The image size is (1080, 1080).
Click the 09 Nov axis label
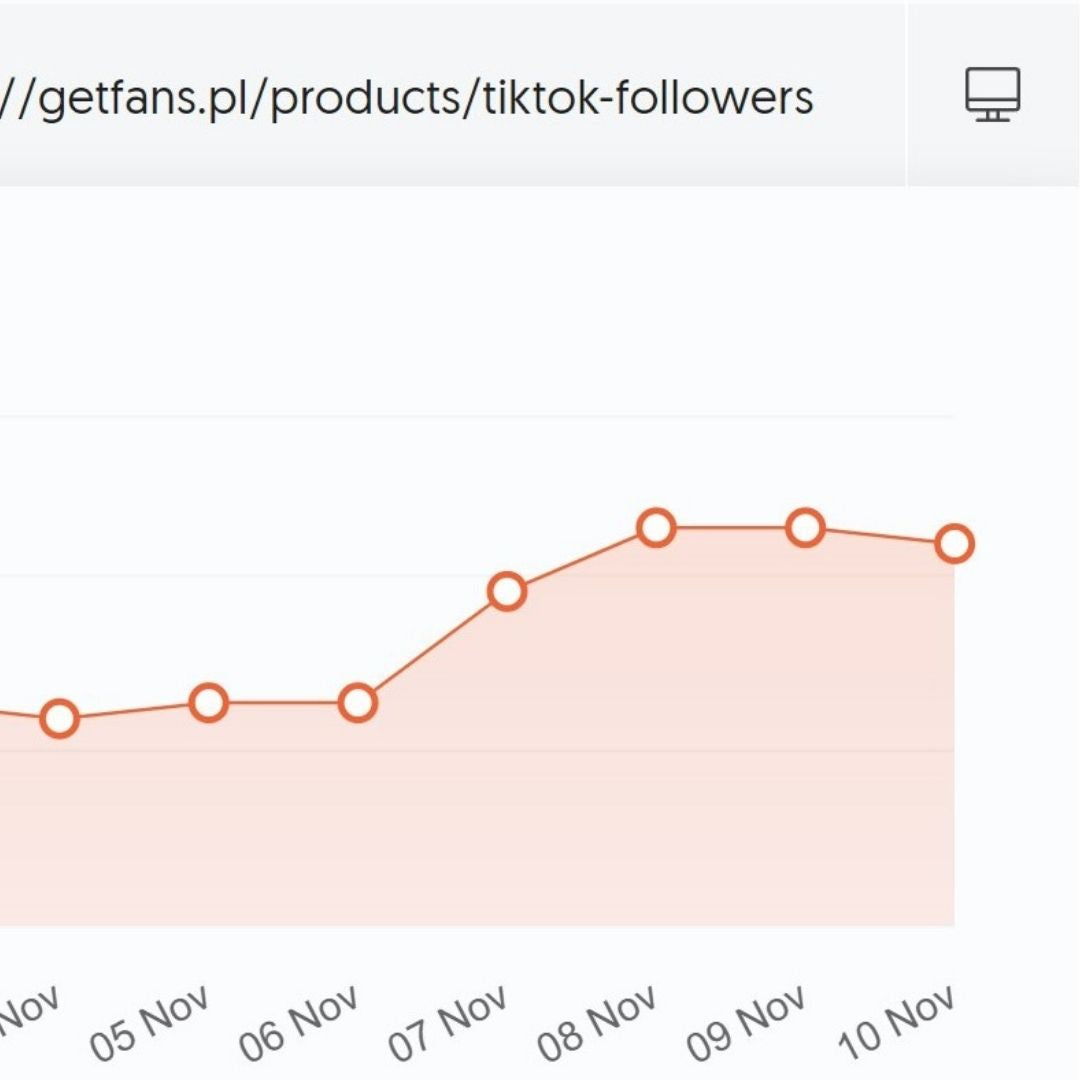(747, 1022)
